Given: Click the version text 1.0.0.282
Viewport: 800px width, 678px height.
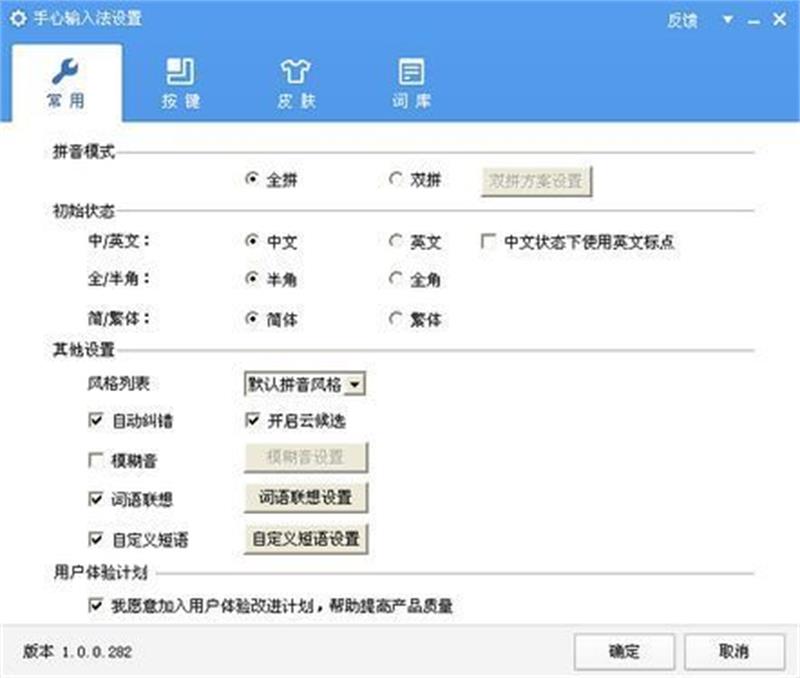Looking at the screenshot, I should click(x=97, y=652).
